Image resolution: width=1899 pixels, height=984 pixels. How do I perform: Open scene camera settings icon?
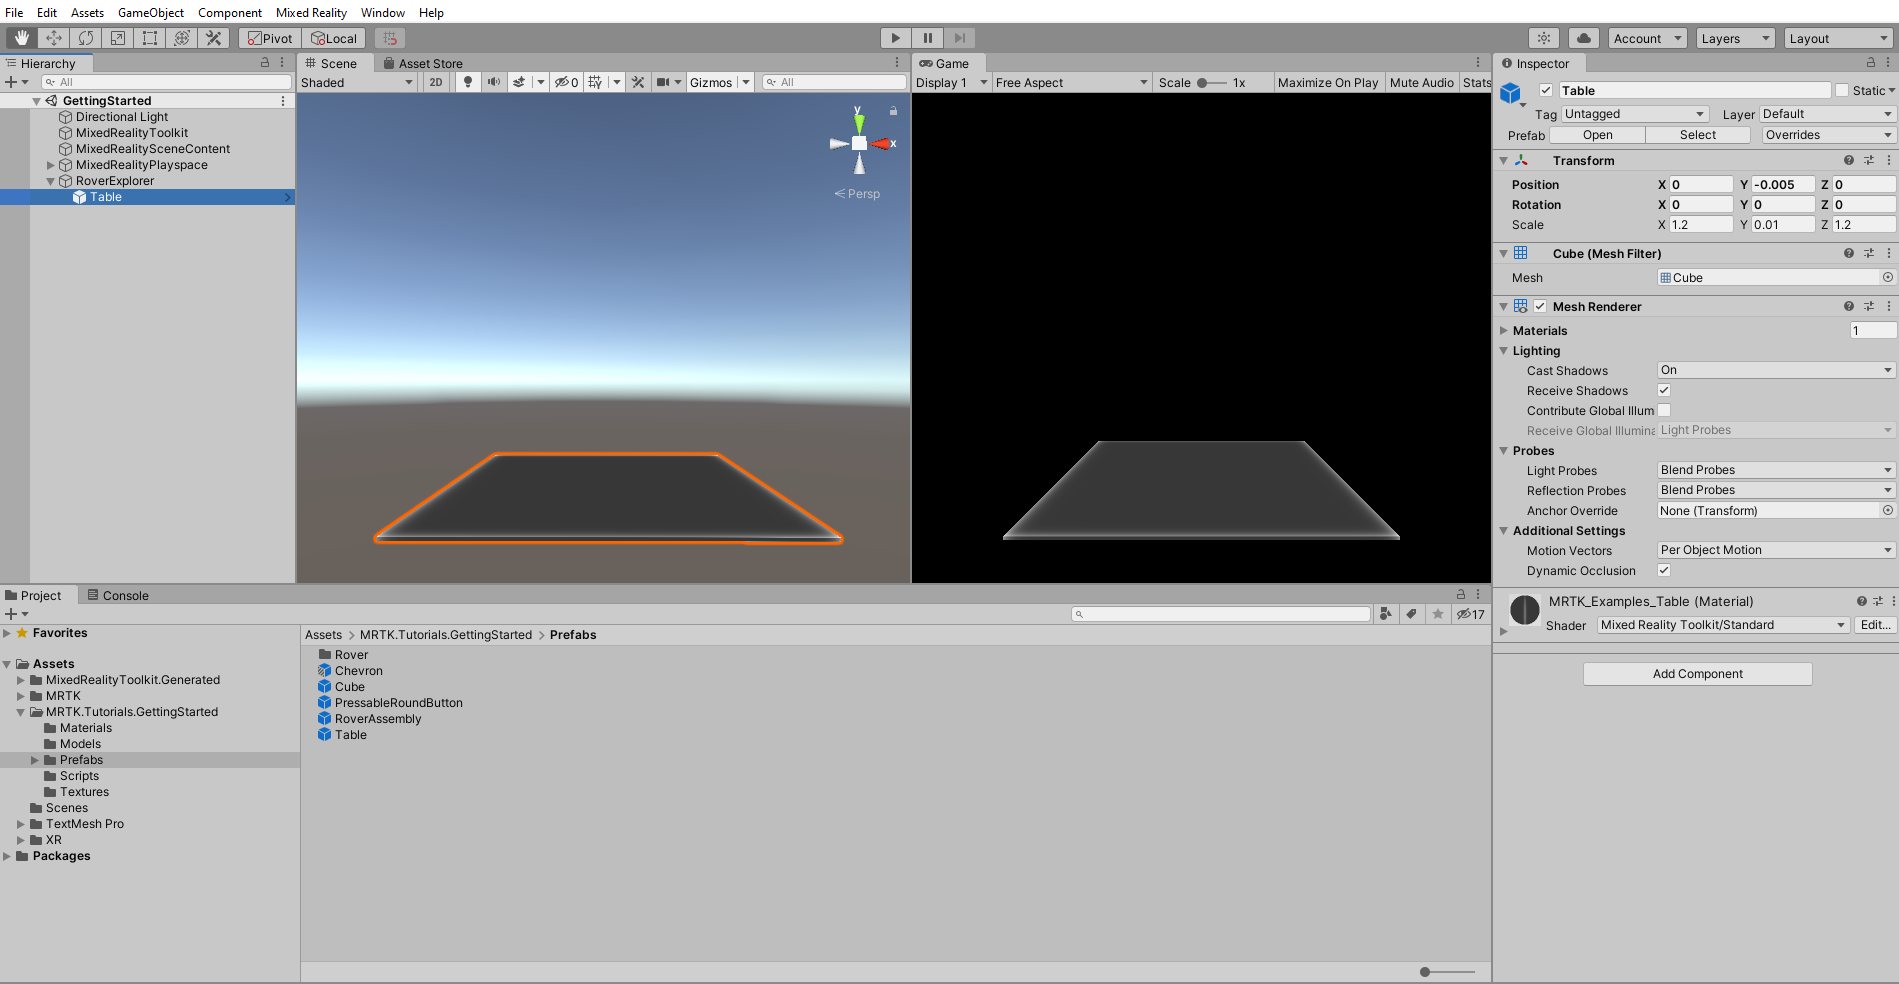663,82
